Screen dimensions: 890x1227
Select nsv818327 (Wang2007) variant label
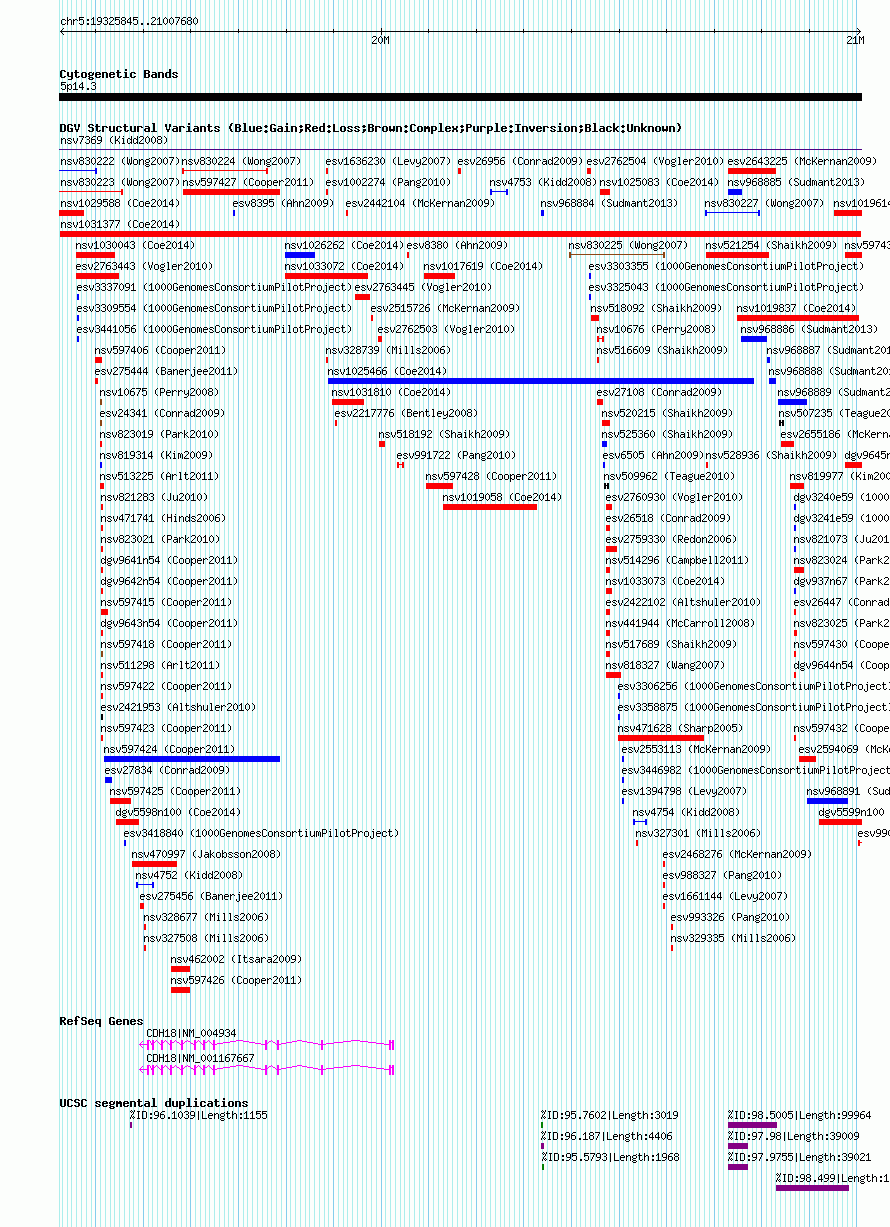tap(665, 665)
